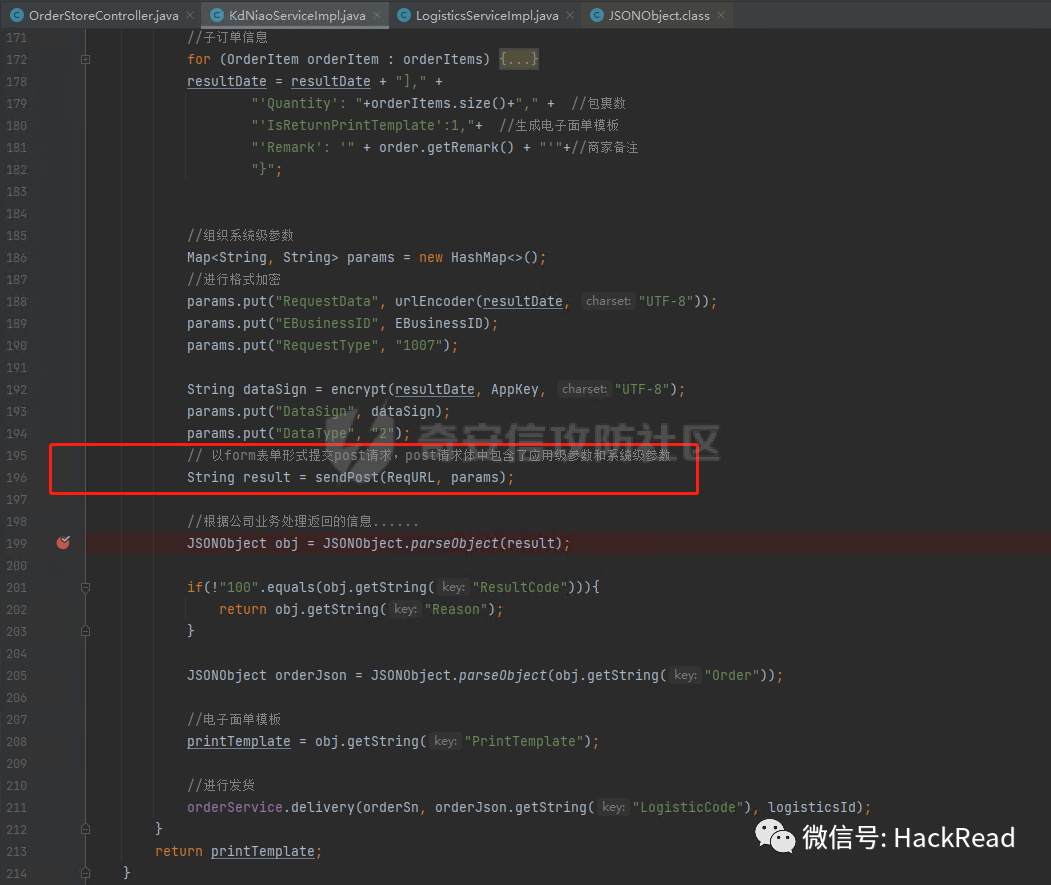Click orderItems.size() on line 179
1051x885 pixels.
pos(442,103)
